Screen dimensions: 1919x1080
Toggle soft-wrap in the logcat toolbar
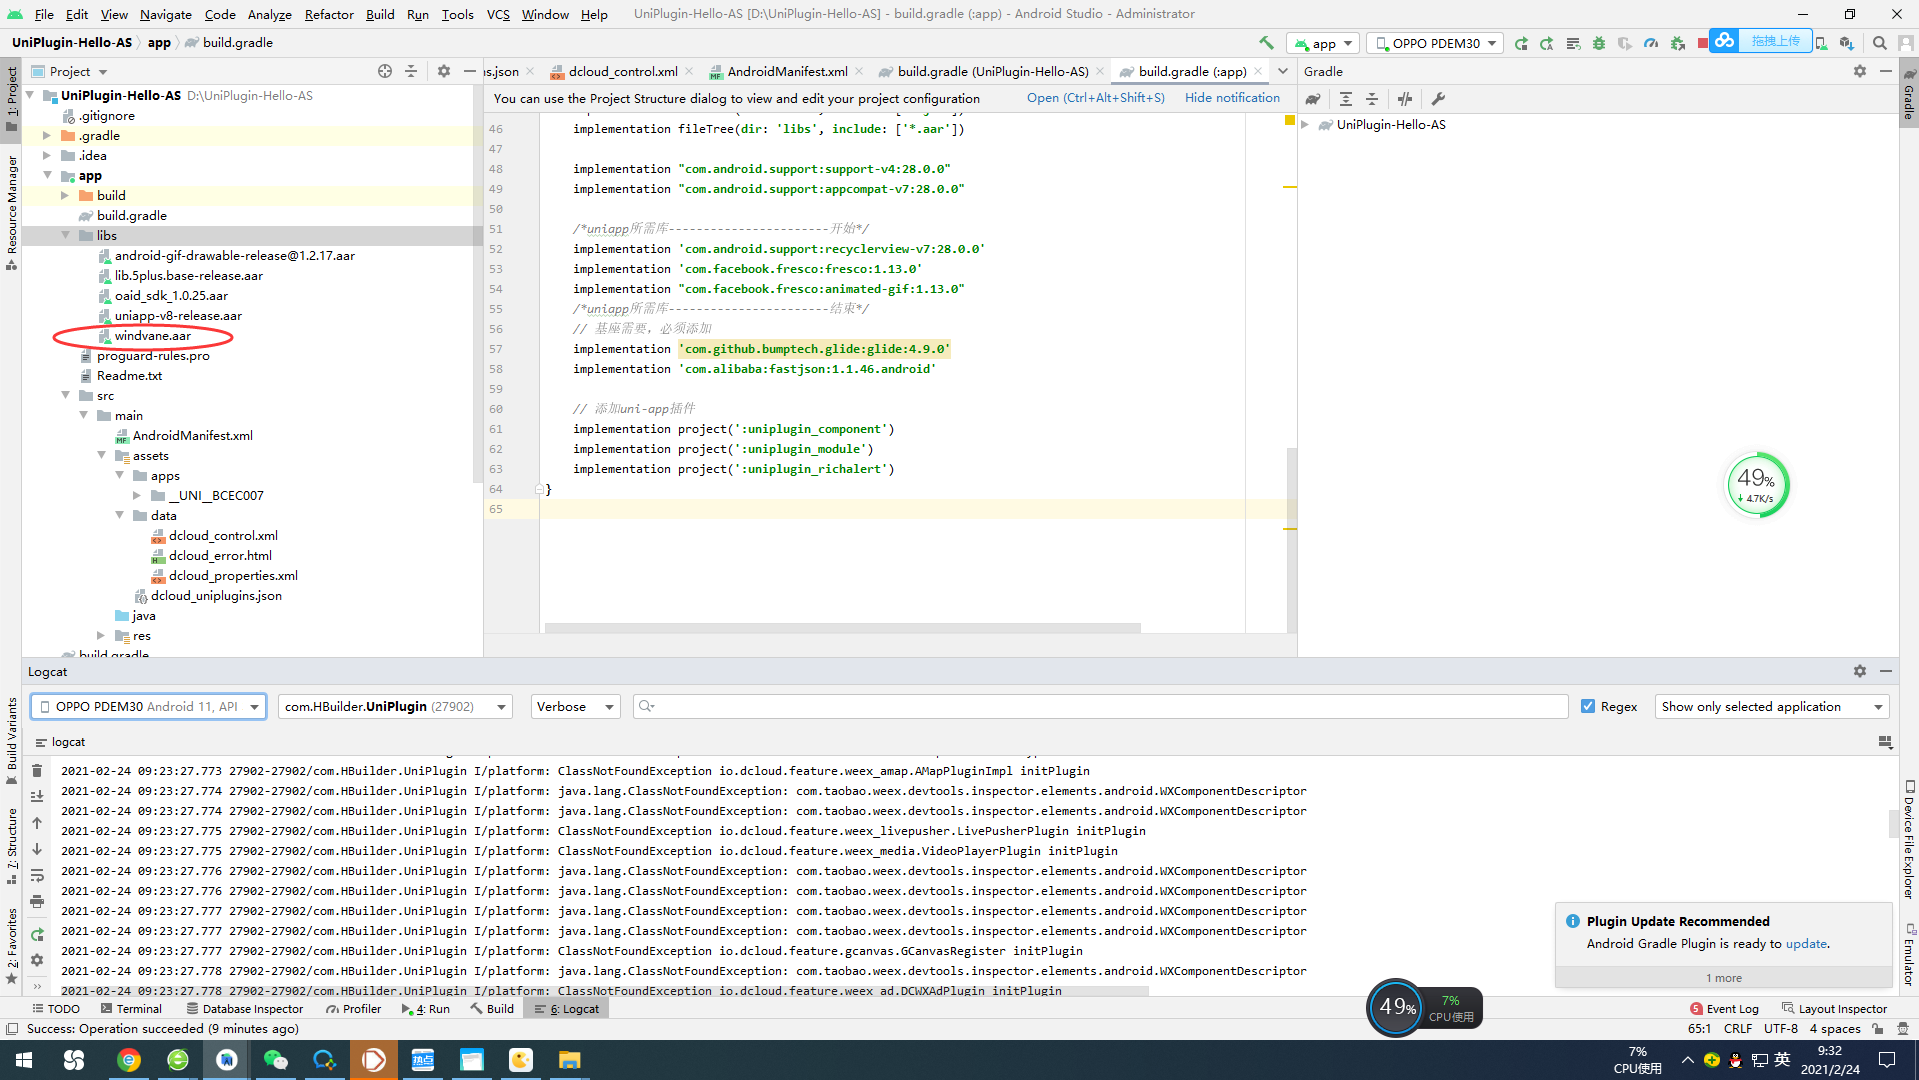(x=37, y=875)
